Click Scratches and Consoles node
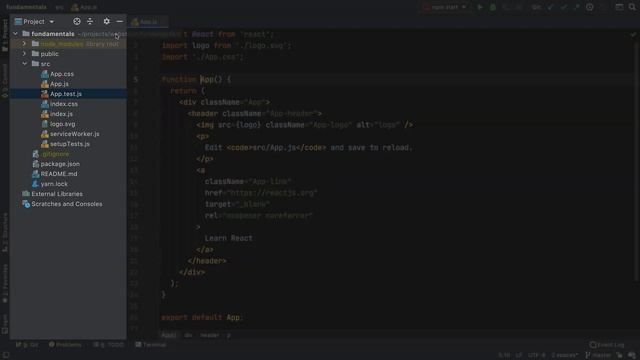This screenshot has width=640, height=360. coord(67,204)
